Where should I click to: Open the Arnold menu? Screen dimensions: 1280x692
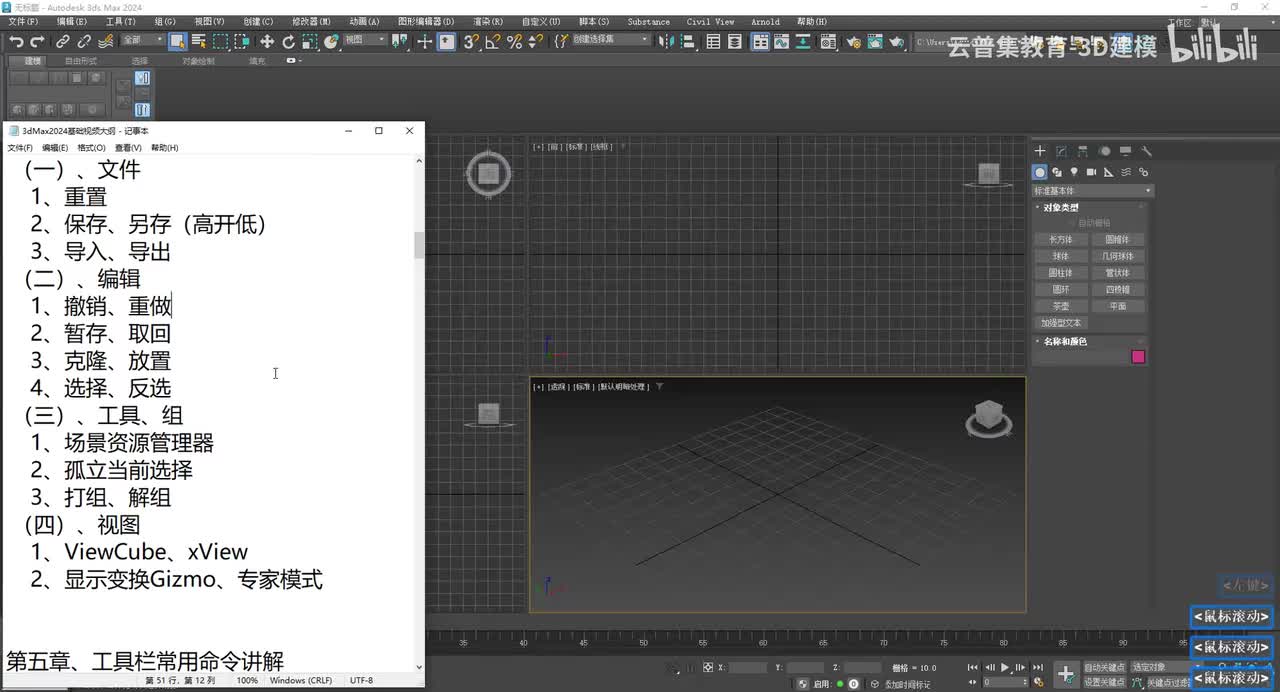(x=765, y=21)
